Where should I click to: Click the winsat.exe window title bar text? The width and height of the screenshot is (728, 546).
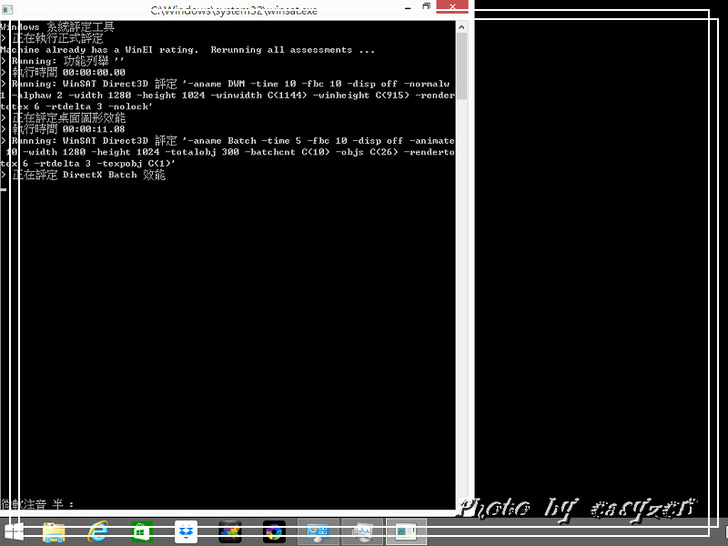coord(234,11)
